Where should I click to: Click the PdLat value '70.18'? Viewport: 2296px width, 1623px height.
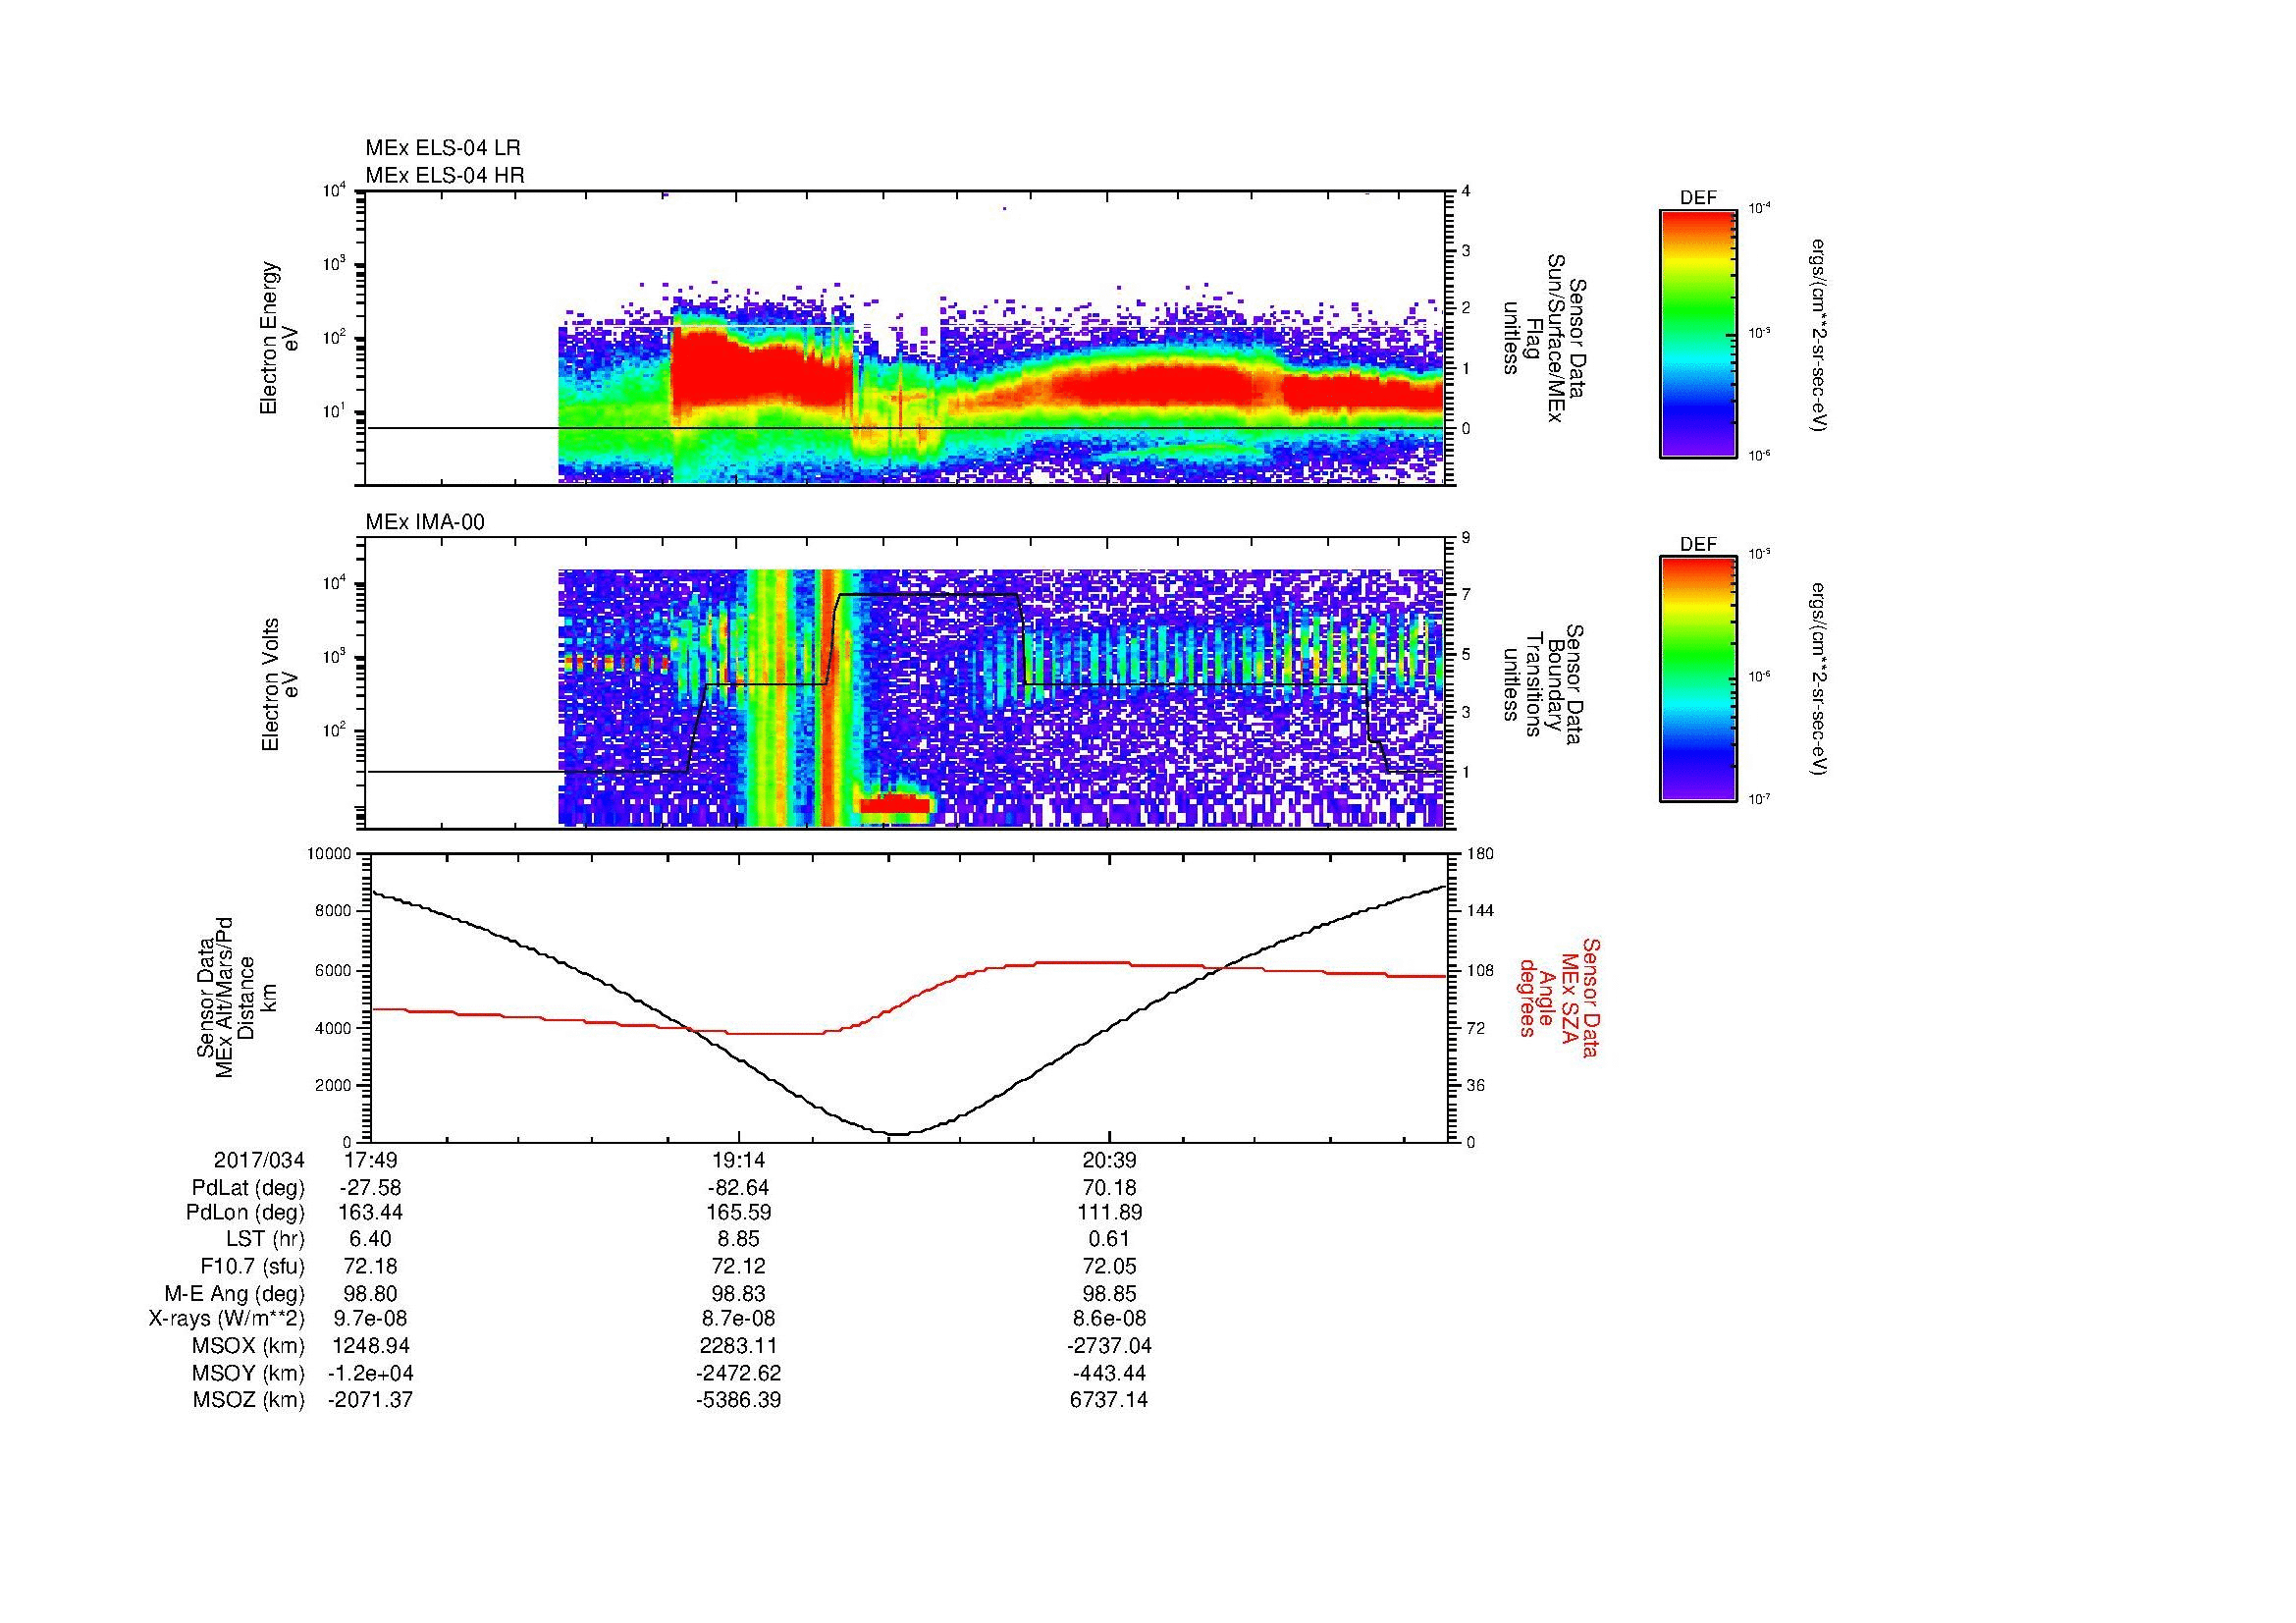click(x=1109, y=1188)
